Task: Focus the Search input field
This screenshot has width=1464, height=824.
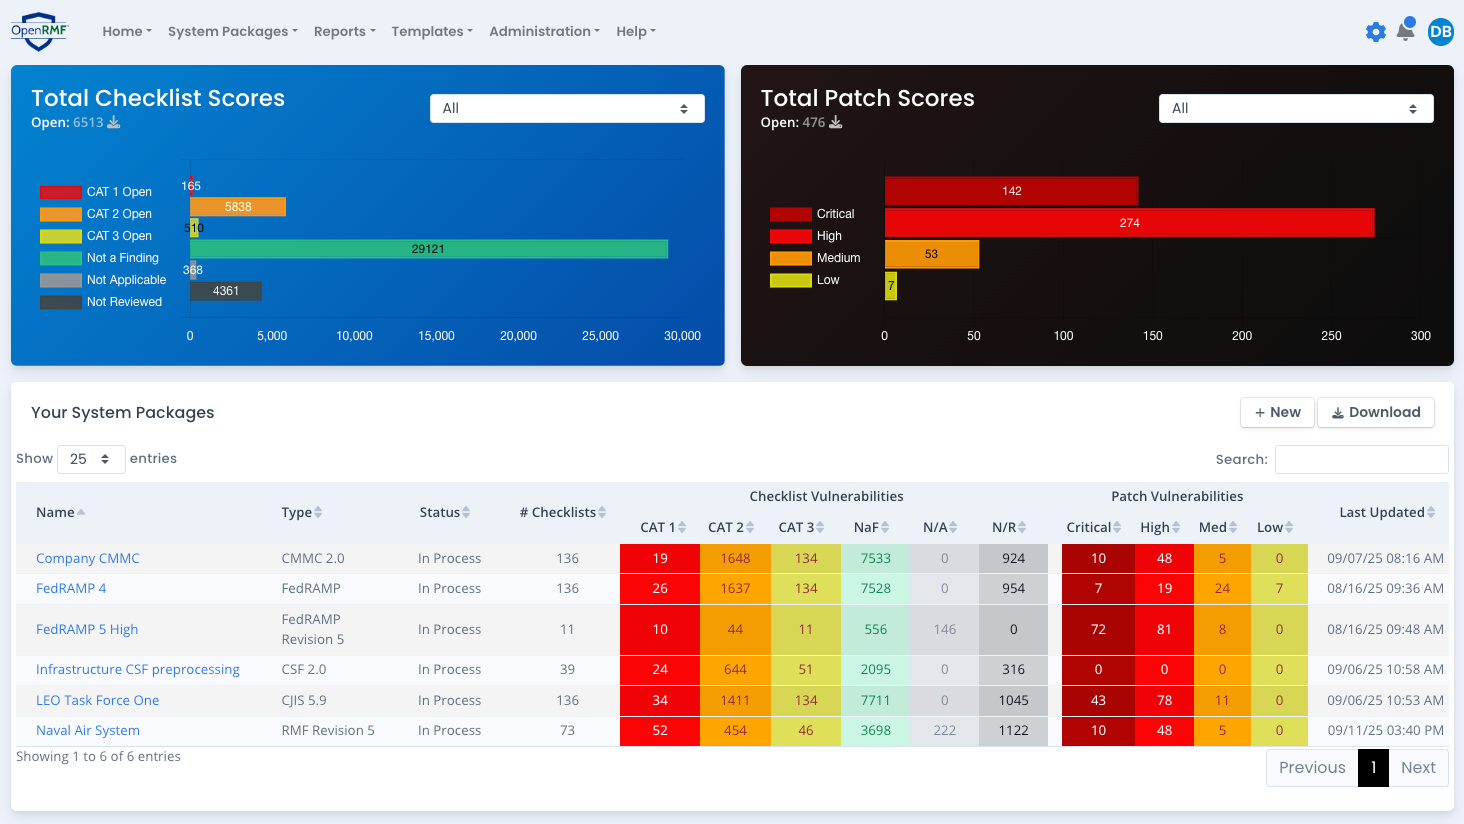Action: (x=1361, y=459)
